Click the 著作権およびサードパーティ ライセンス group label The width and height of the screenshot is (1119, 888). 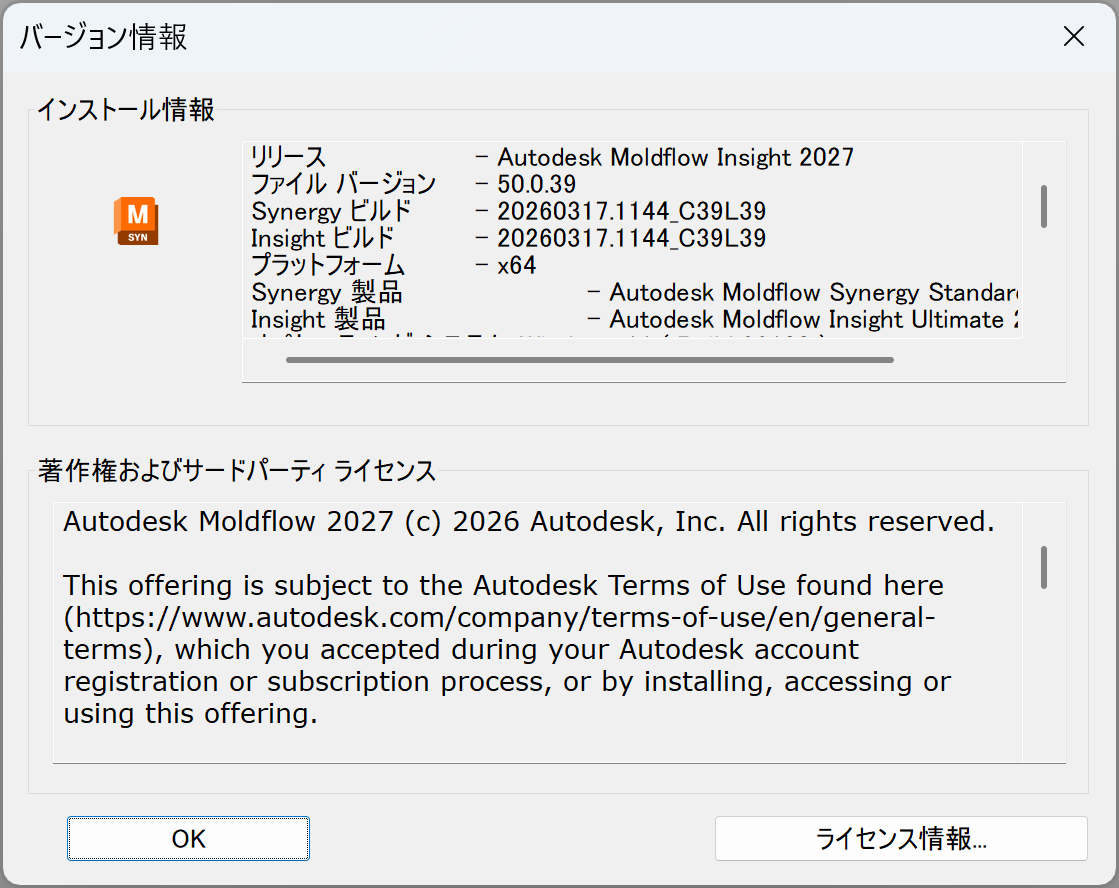pos(236,471)
